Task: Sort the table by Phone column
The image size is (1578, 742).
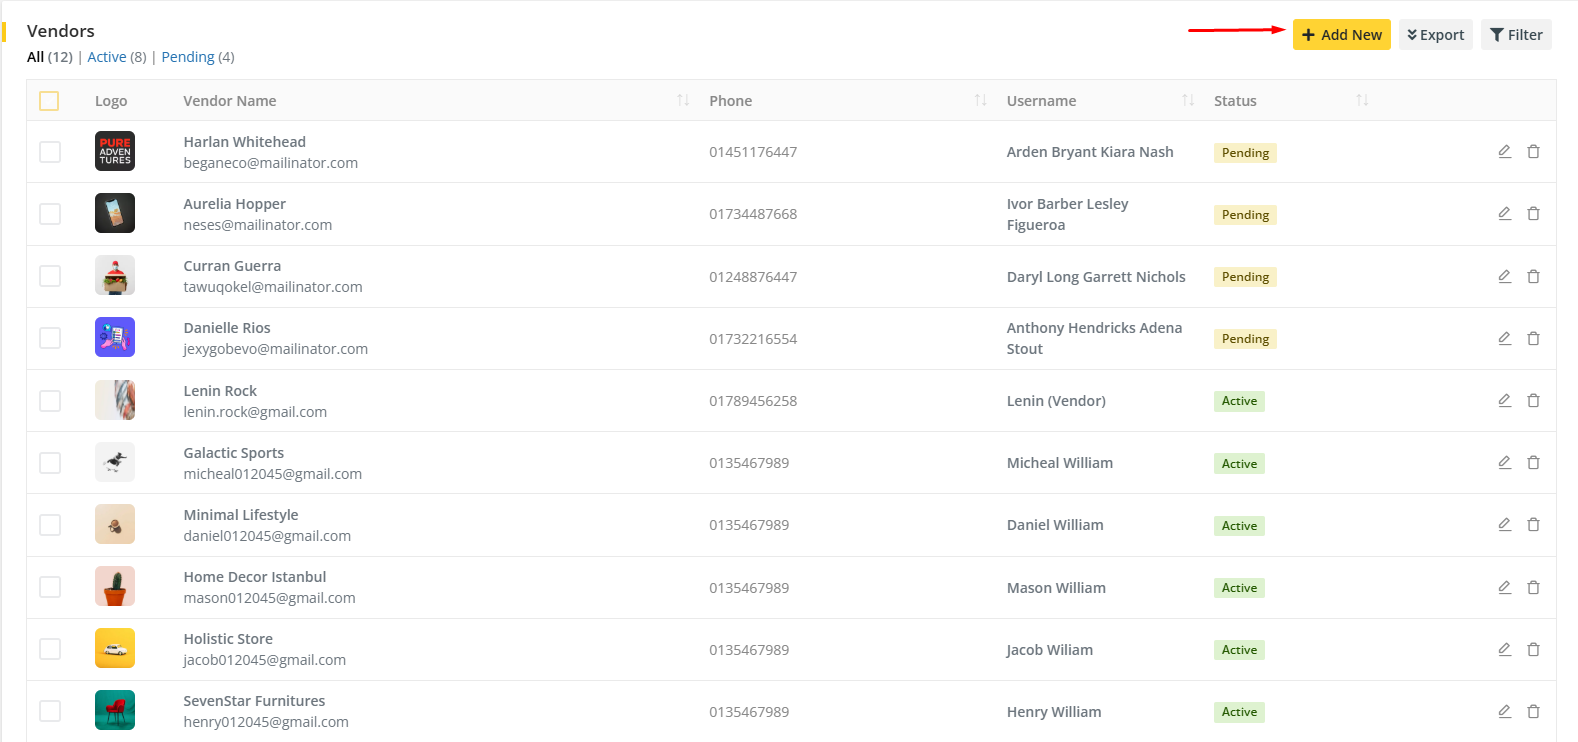Action: [980, 101]
